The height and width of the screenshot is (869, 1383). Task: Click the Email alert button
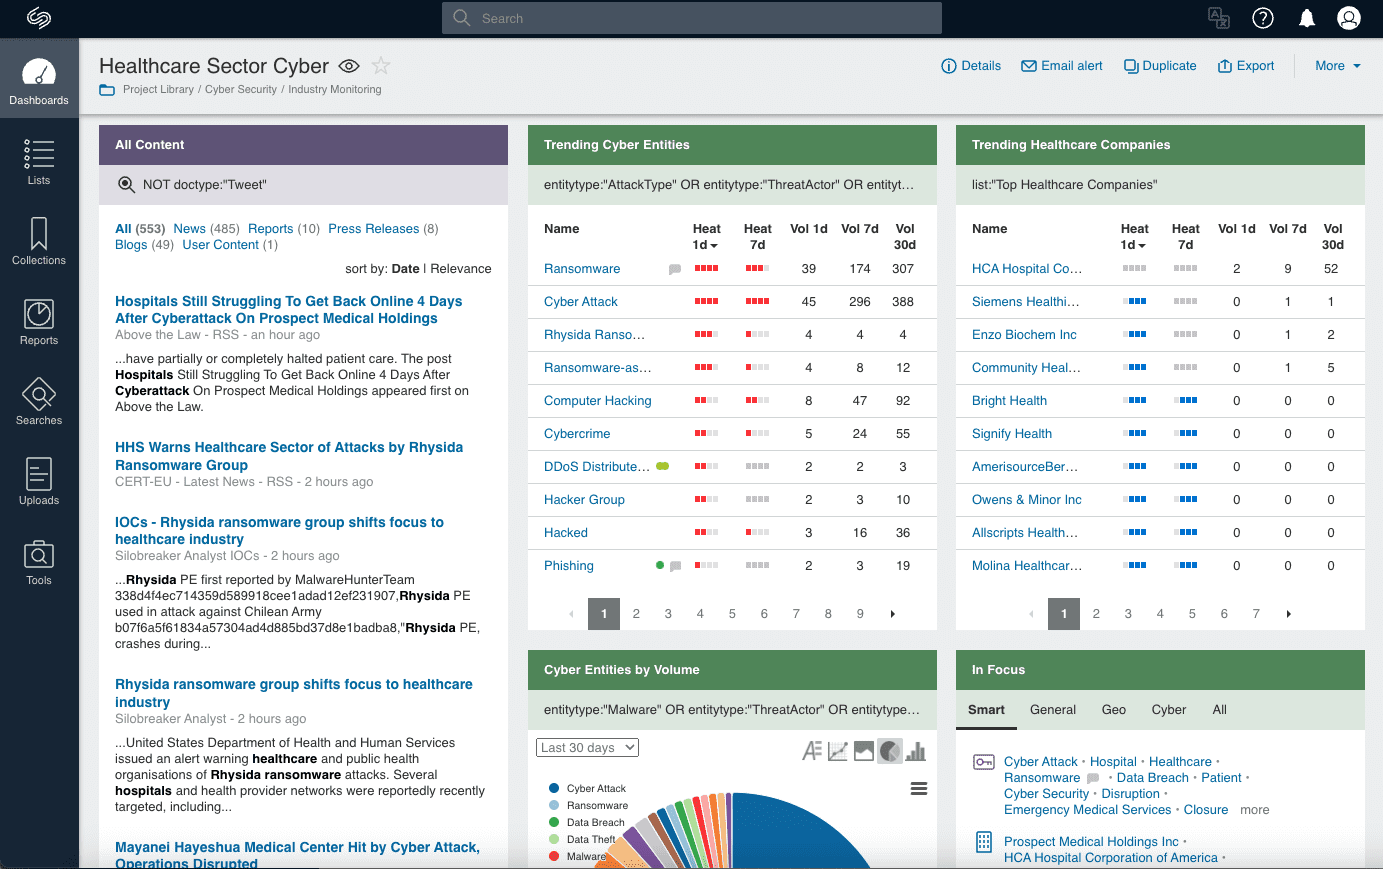(x=1062, y=66)
